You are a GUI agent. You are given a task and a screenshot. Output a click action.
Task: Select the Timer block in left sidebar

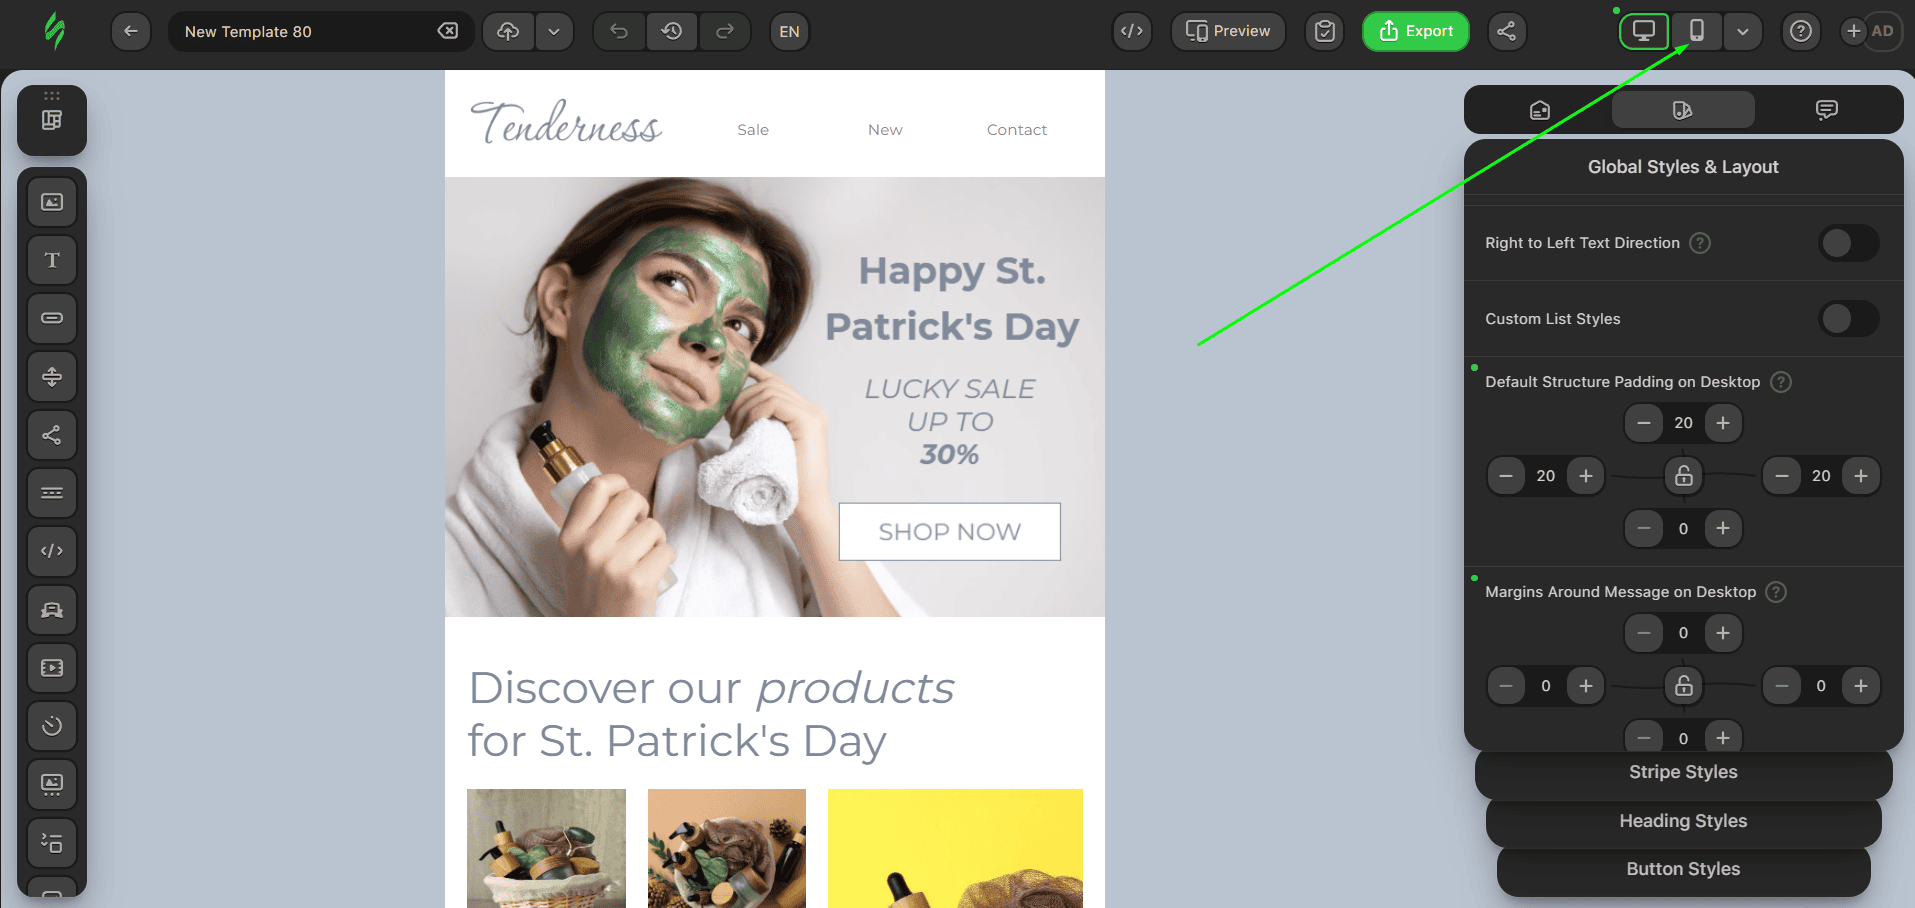point(52,726)
